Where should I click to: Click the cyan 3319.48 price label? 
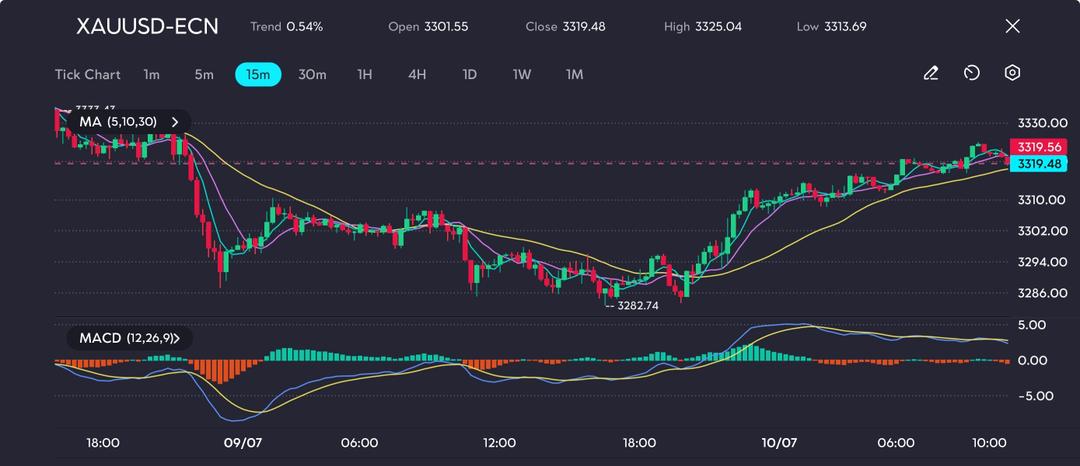(1037, 163)
